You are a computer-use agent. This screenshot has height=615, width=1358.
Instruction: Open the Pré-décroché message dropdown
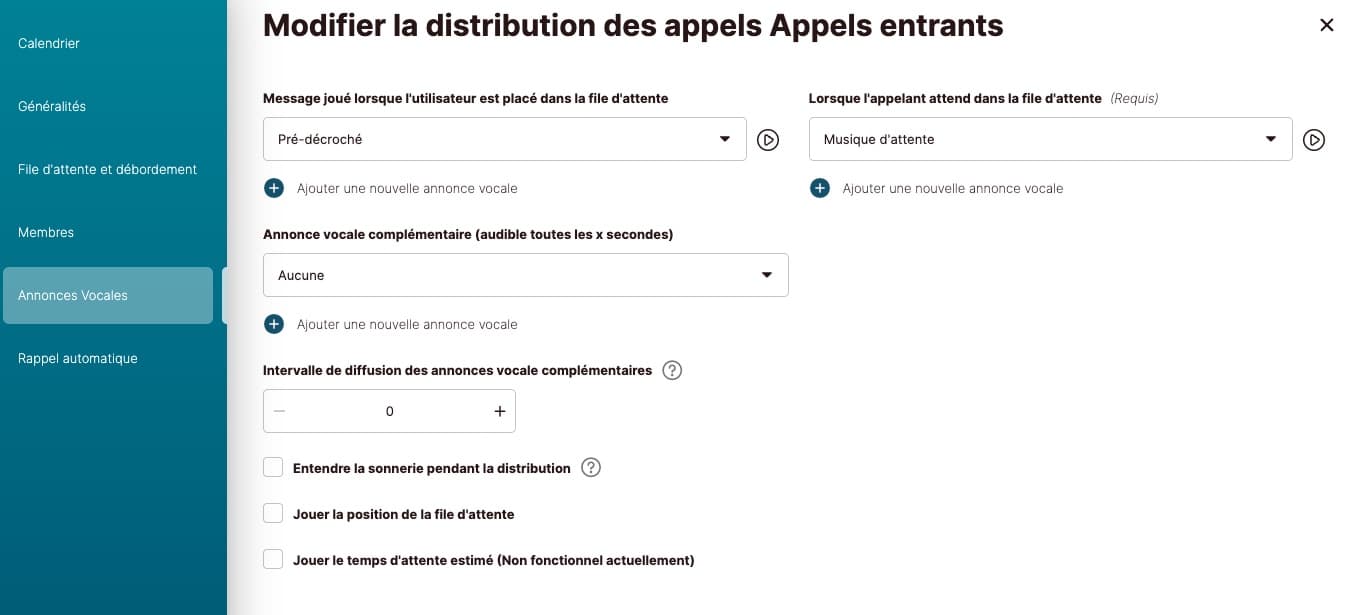pyautogui.click(x=504, y=139)
